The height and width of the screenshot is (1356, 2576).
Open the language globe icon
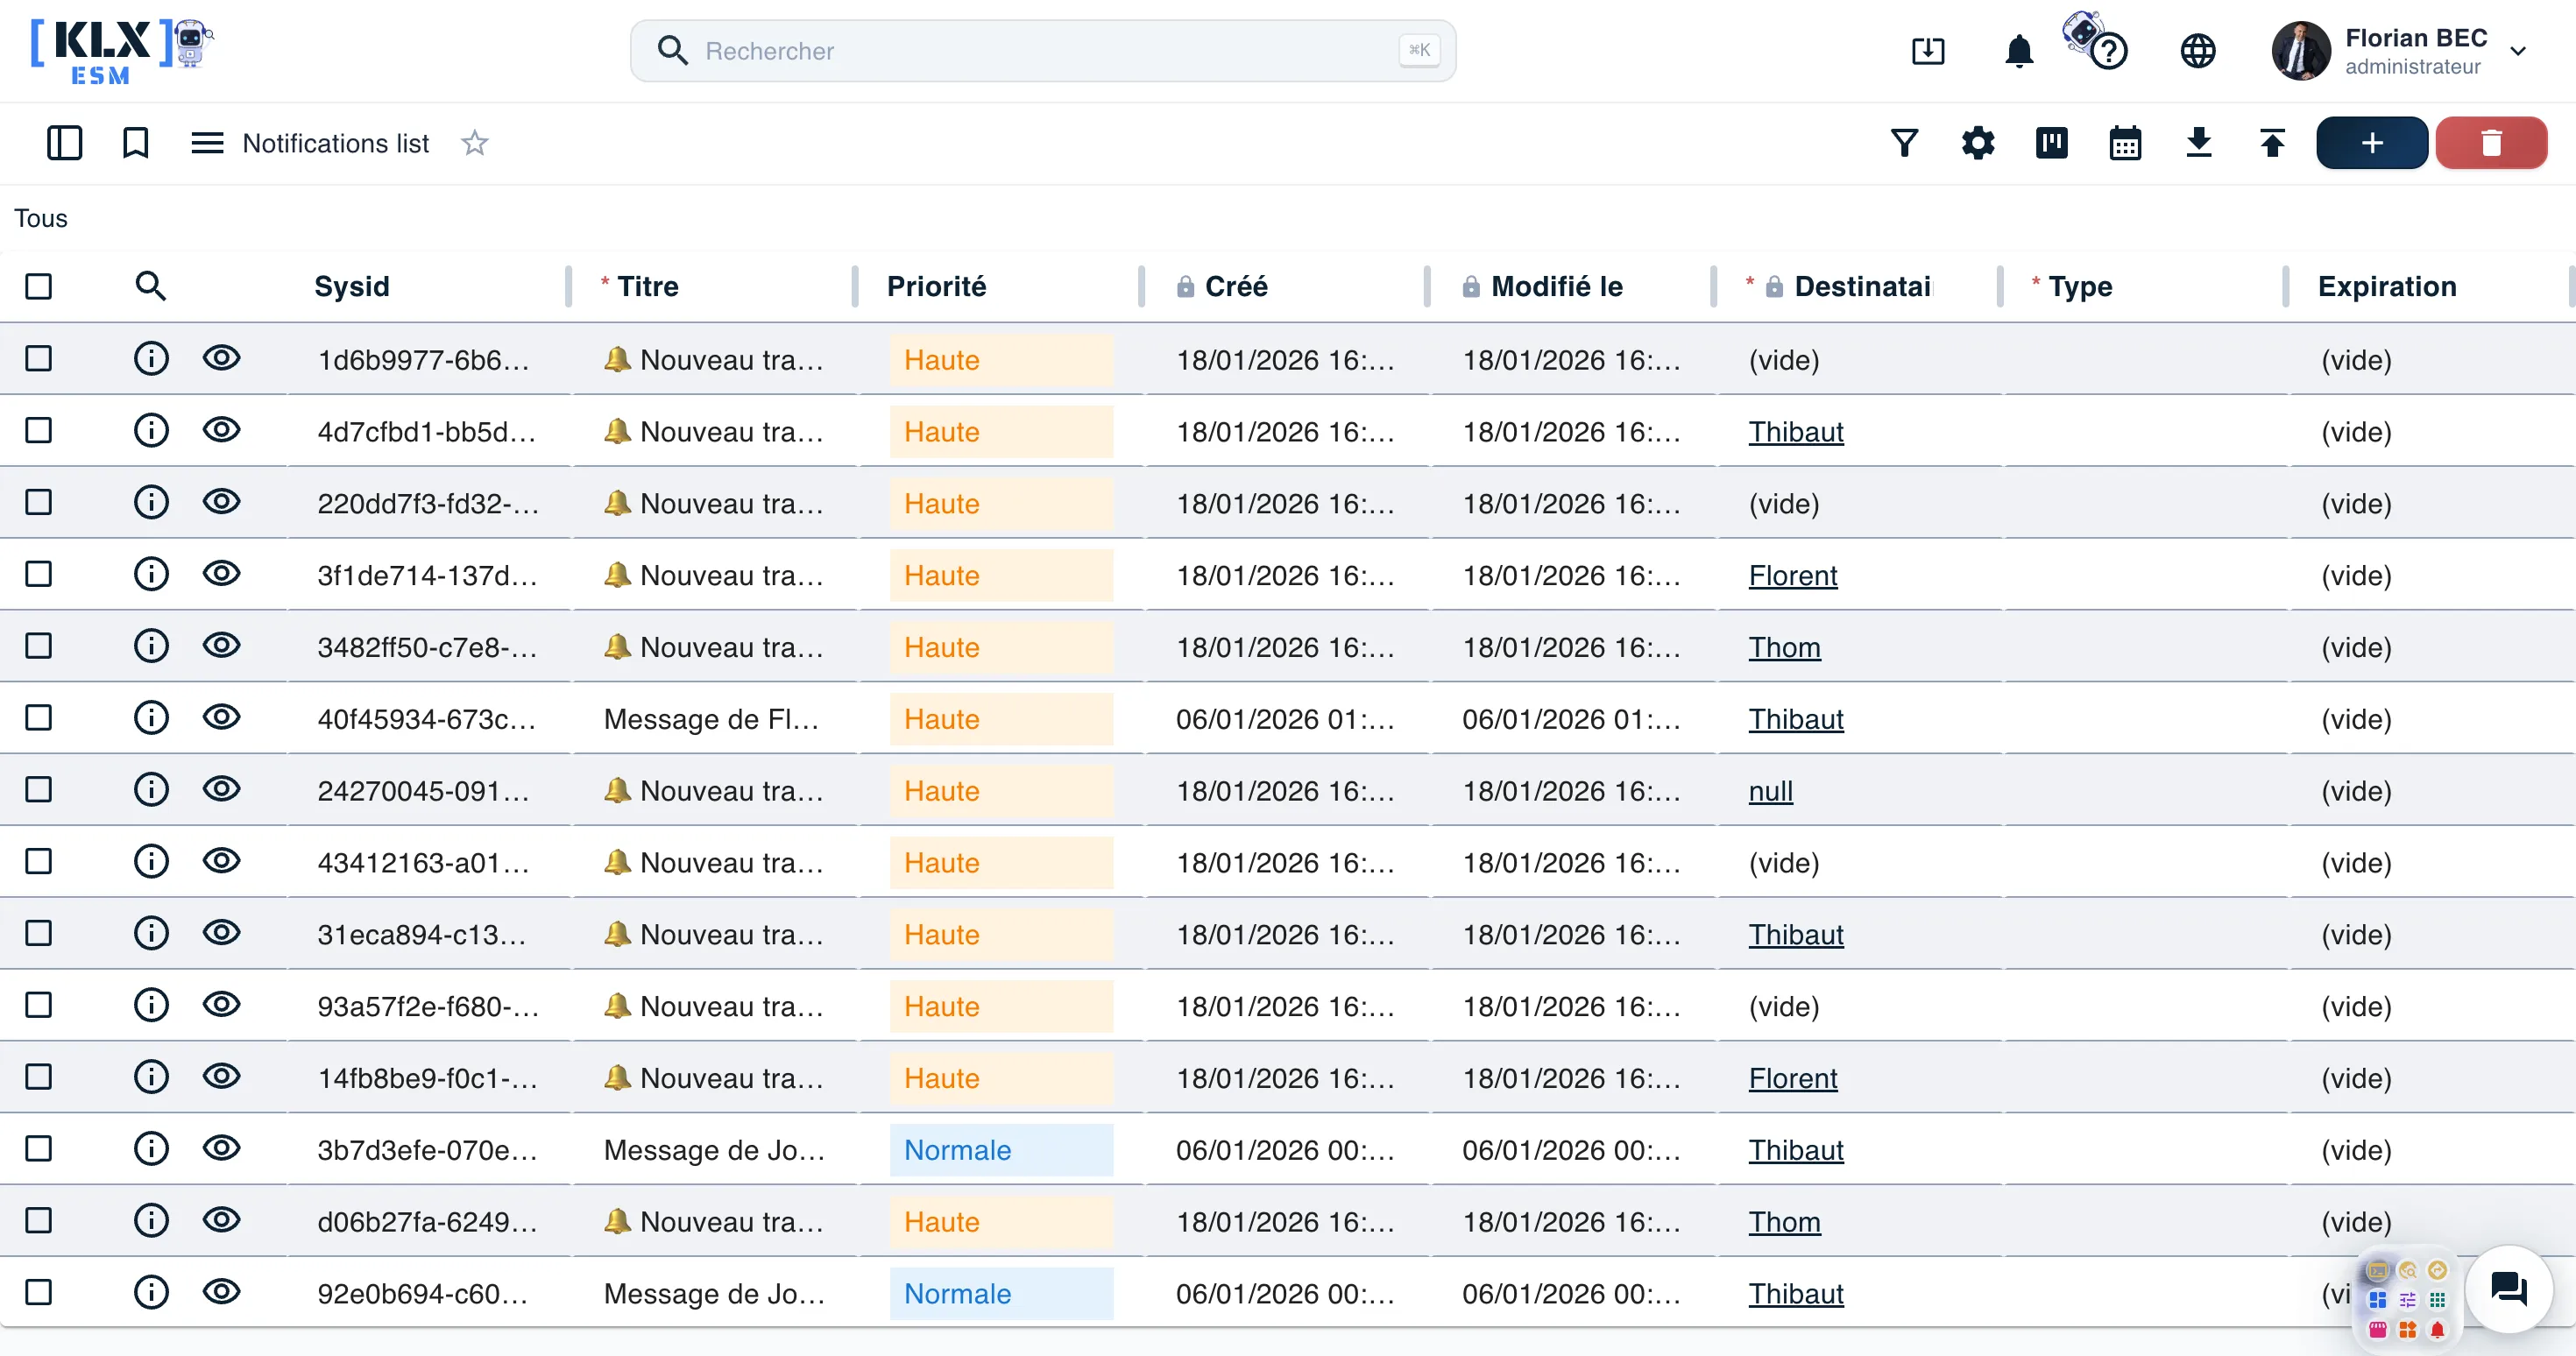[2198, 51]
